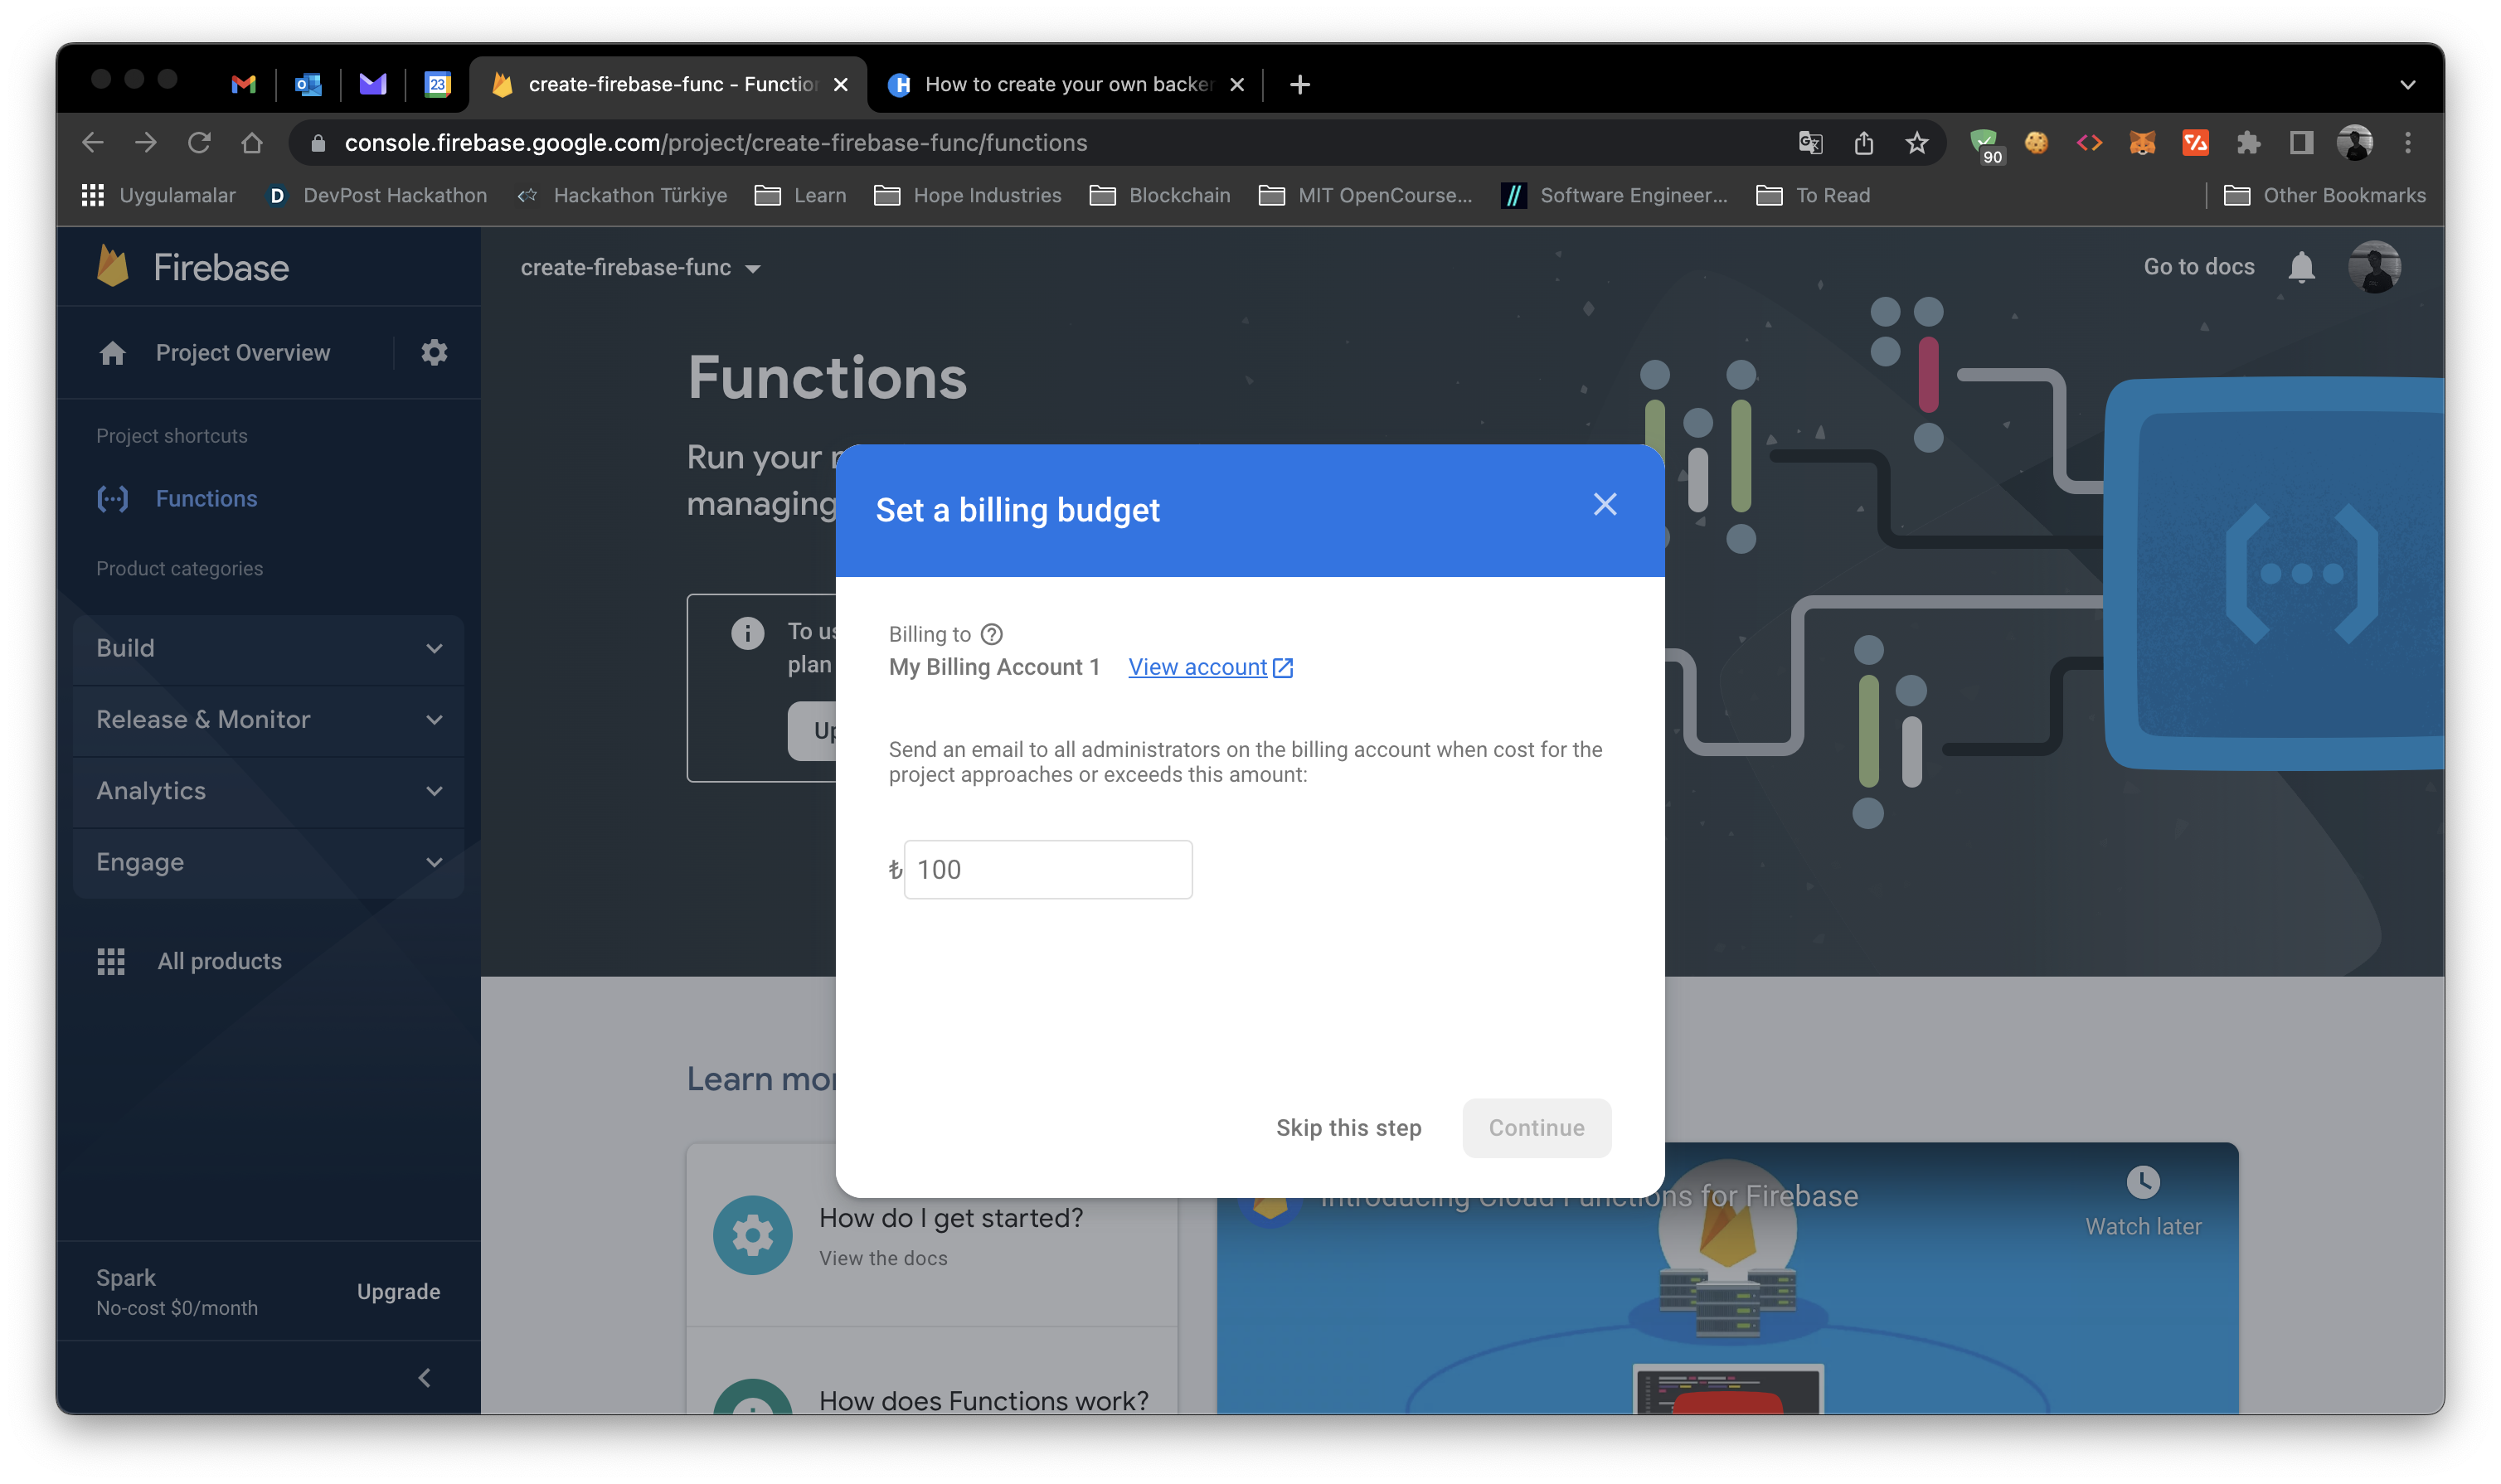2501x1484 pixels.
Task: Open the browser Extensions puzzle icon
Action: (2248, 143)
